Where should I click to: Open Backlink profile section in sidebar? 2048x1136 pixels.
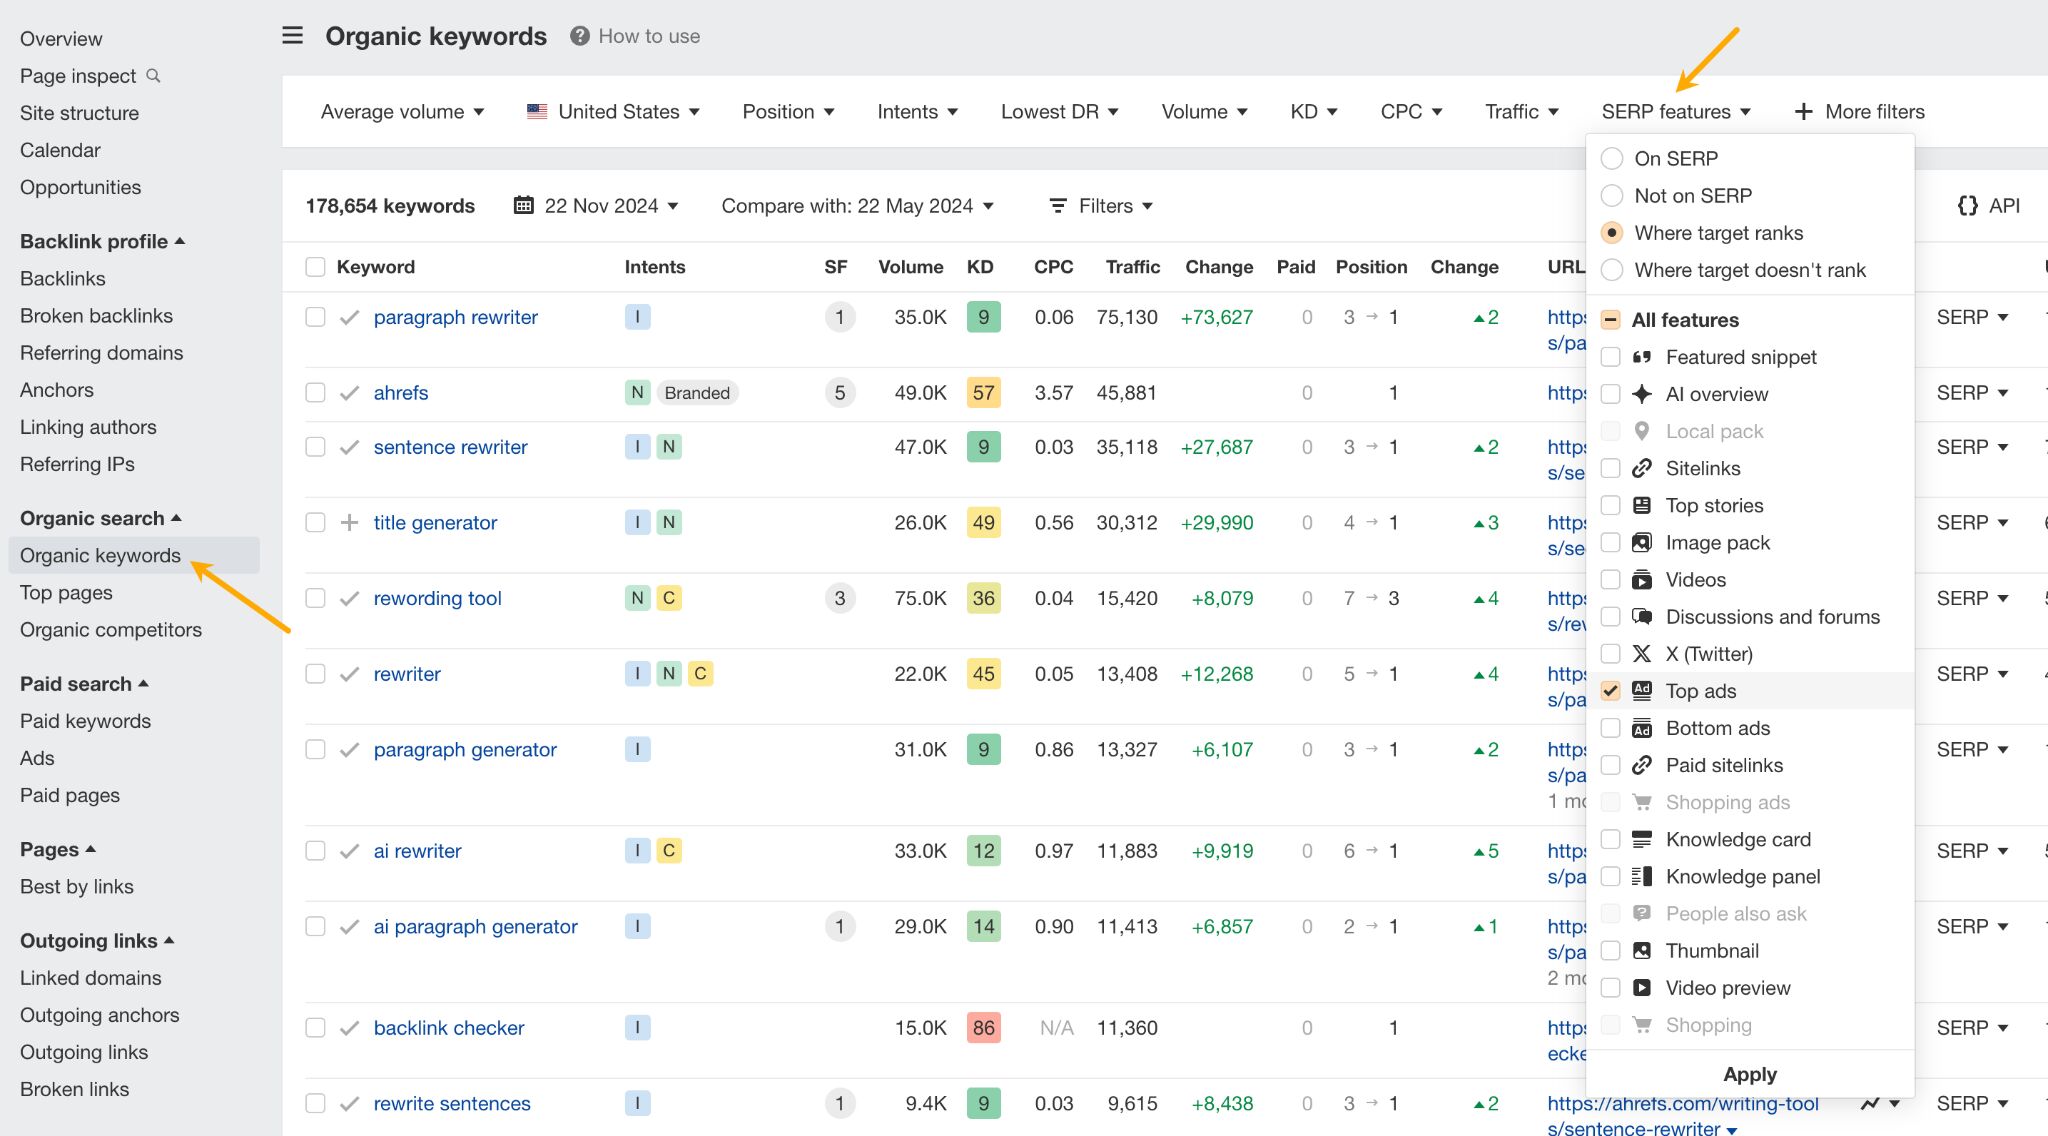point(101,241)
